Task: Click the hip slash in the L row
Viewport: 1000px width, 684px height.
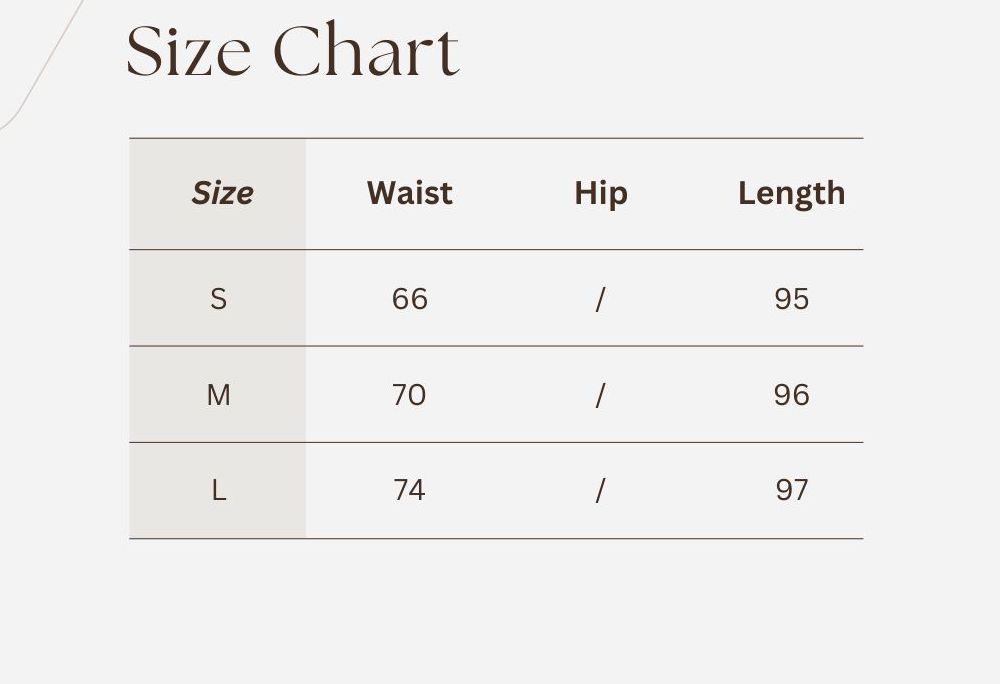Action: tap(600, 490)
